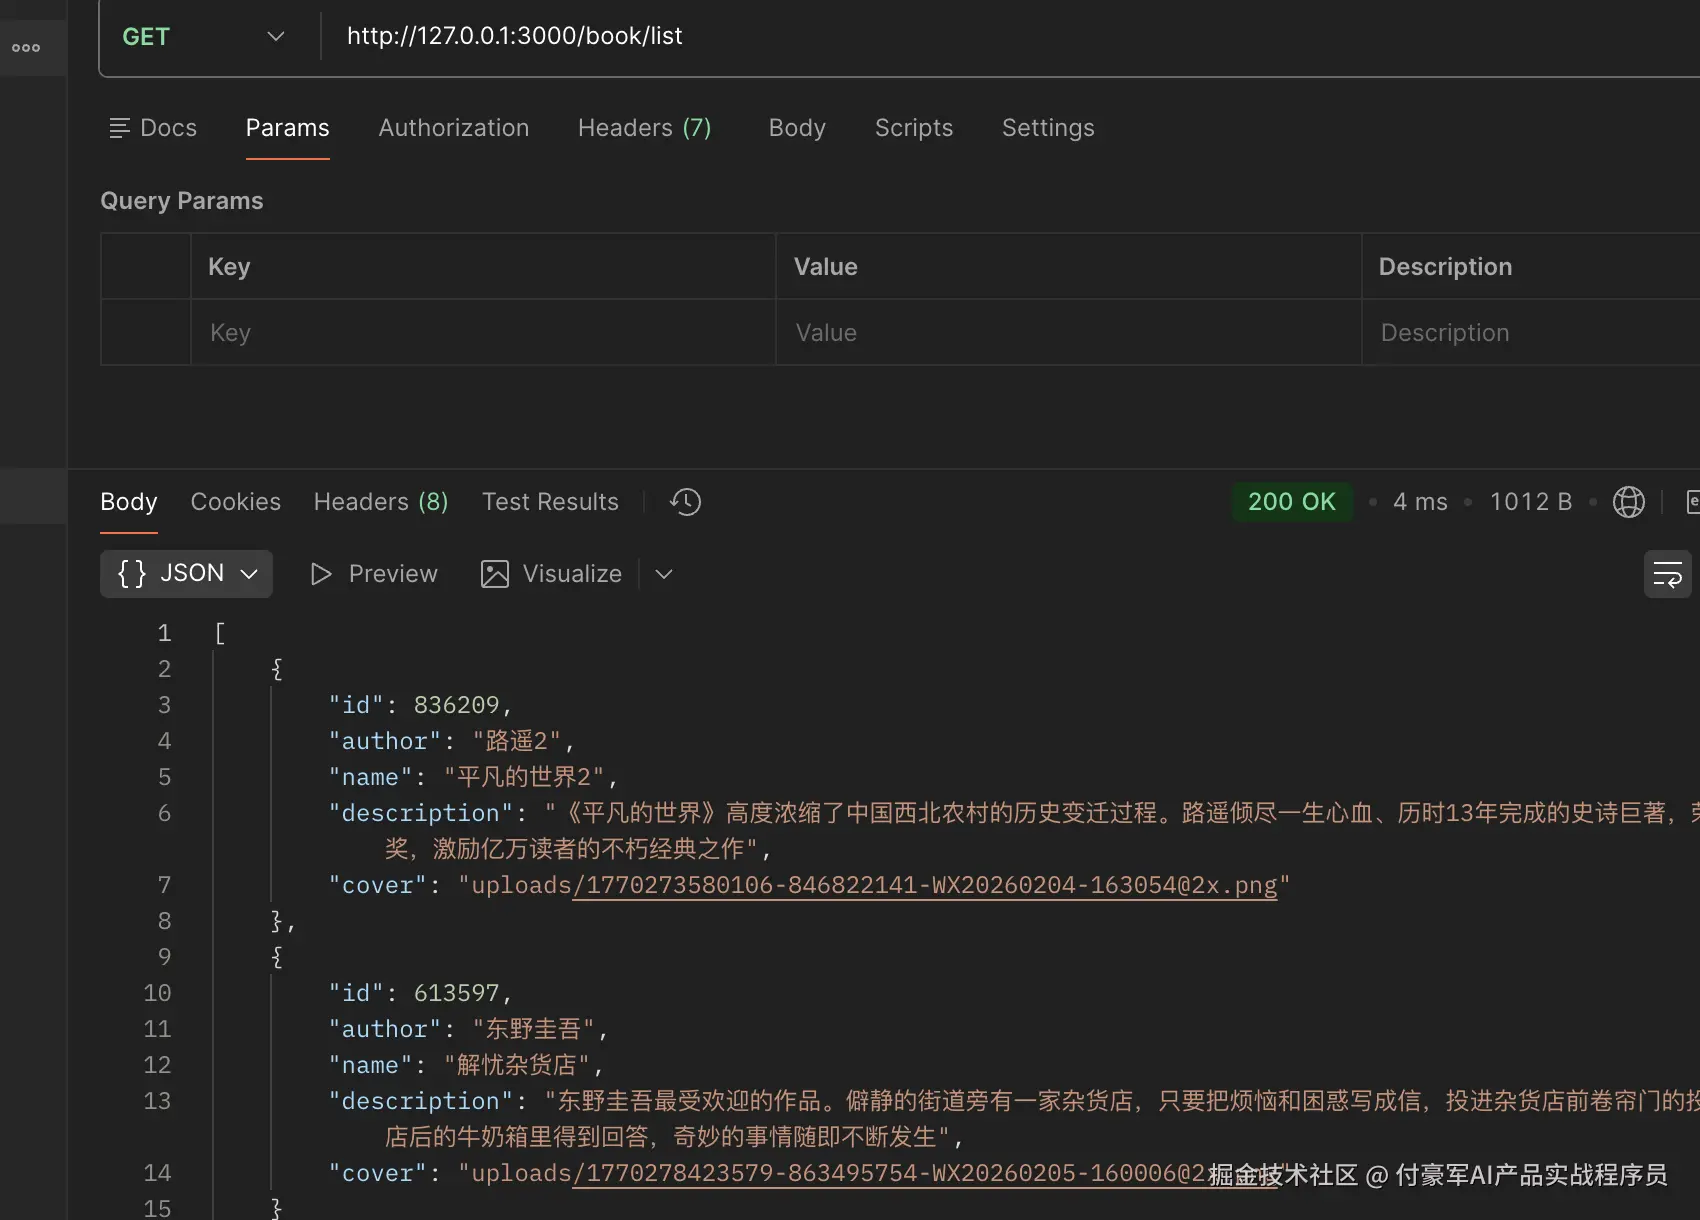Click the id value 836209

tap(456, 706)
